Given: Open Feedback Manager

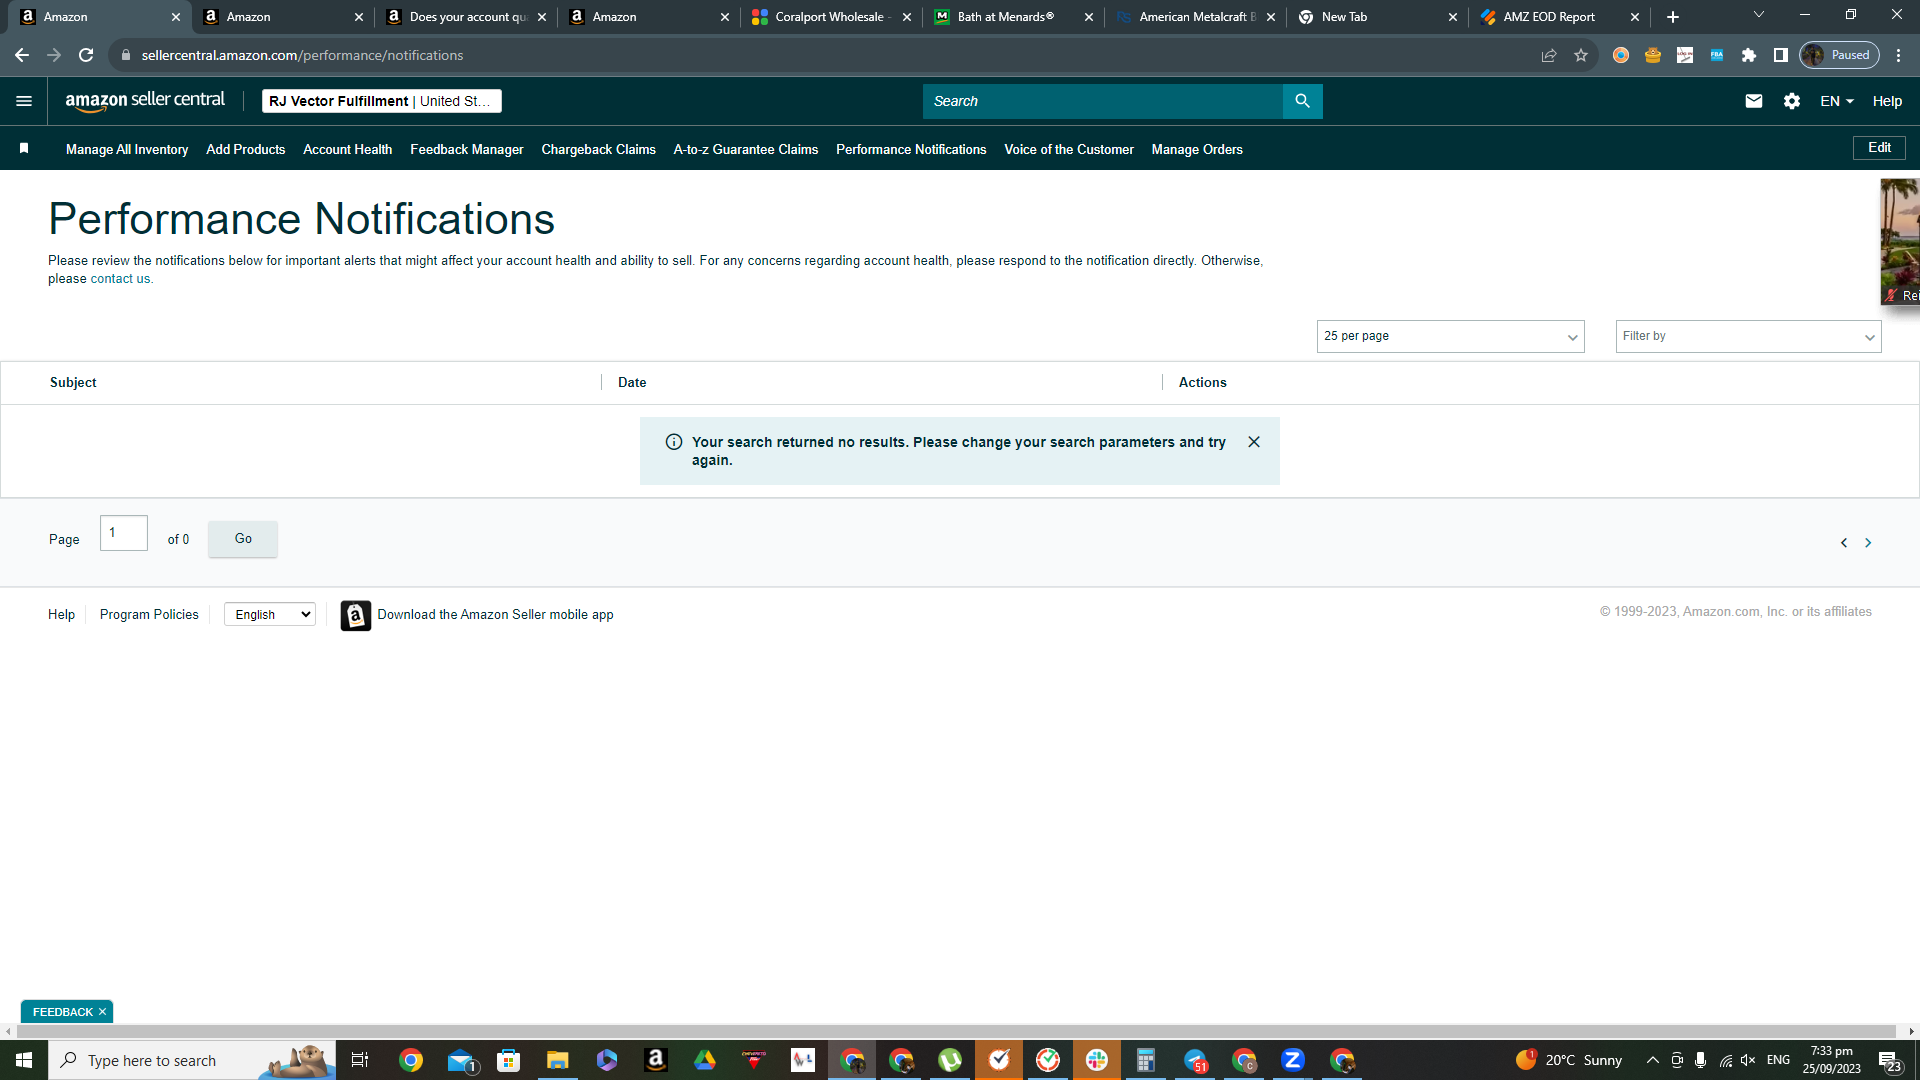Looking at the screenshot, I should tap(467, 149).
